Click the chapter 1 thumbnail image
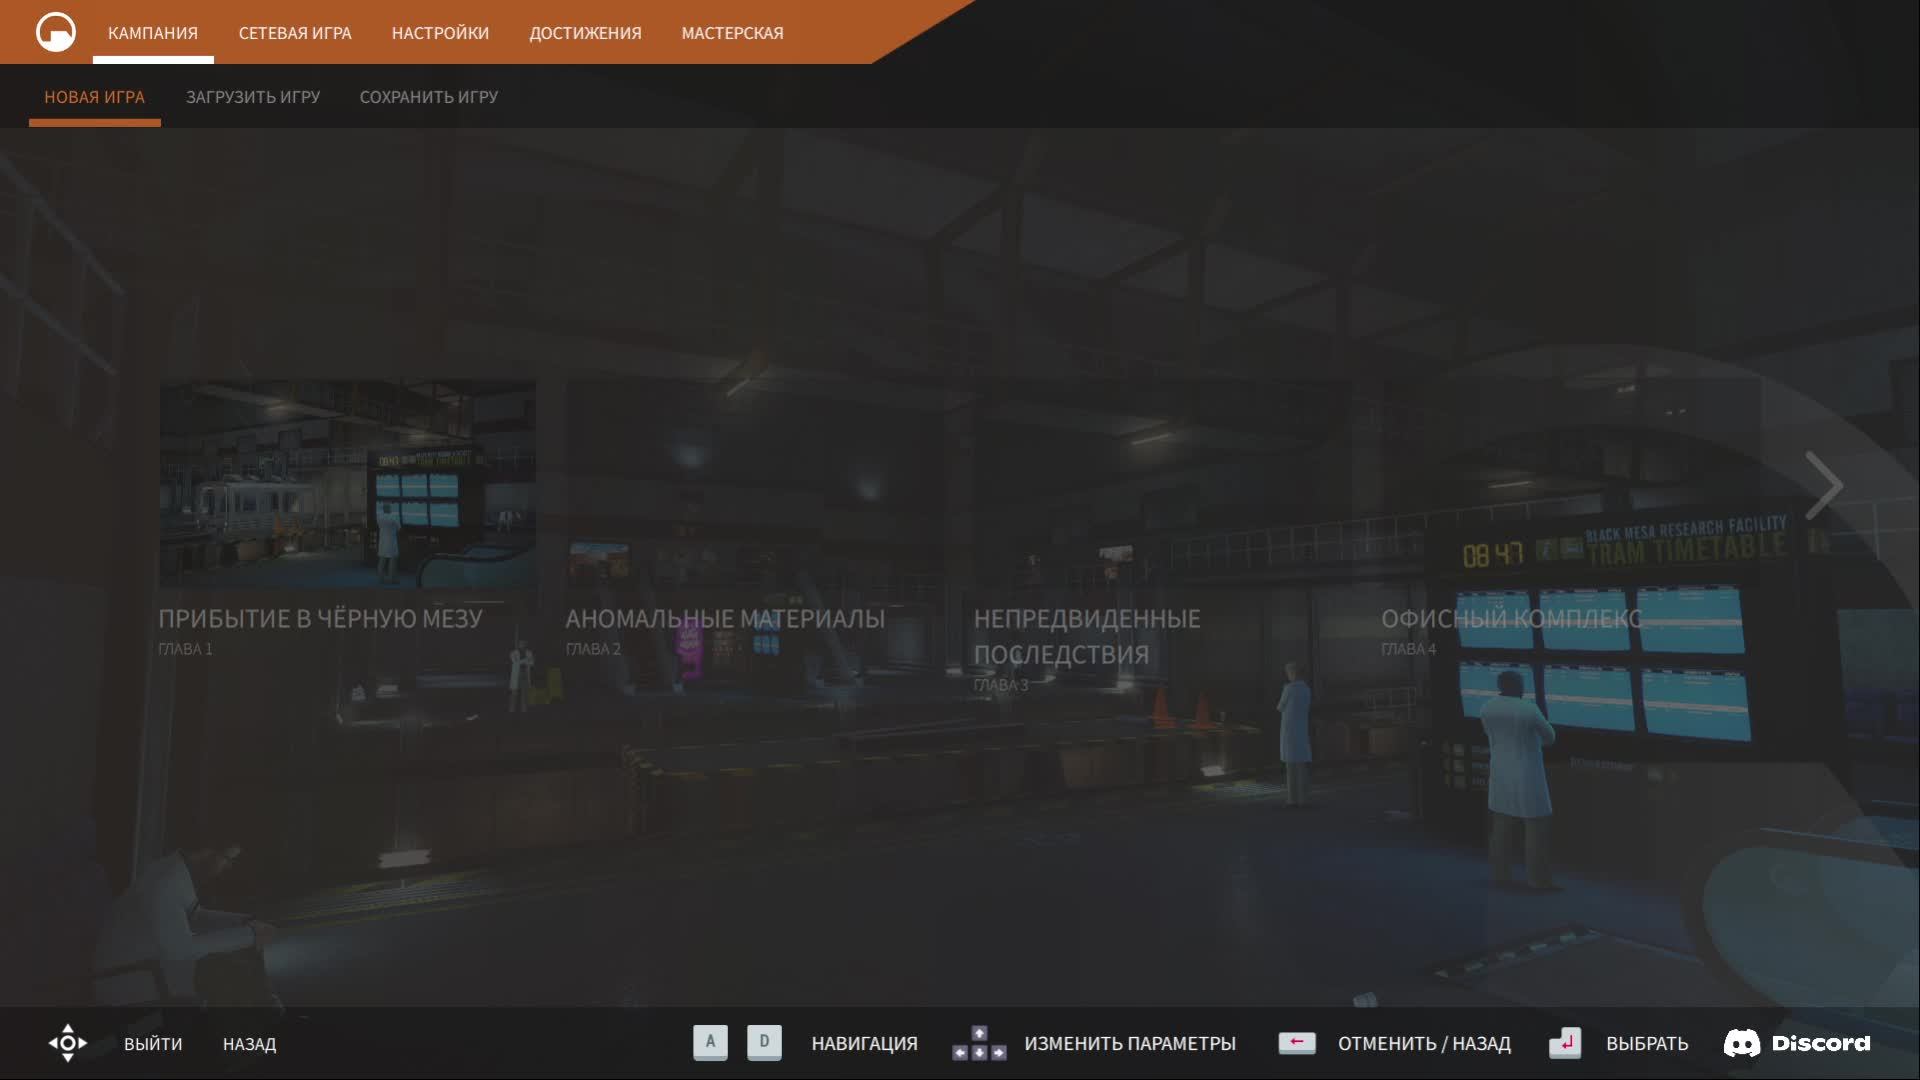1920x1080 pixels. coord(348,484)
